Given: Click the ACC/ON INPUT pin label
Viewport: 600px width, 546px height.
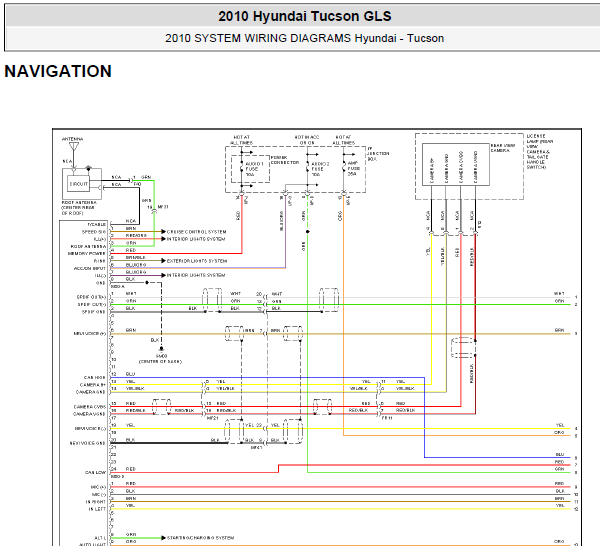Looking at the screenshot, I should point(90,268).
